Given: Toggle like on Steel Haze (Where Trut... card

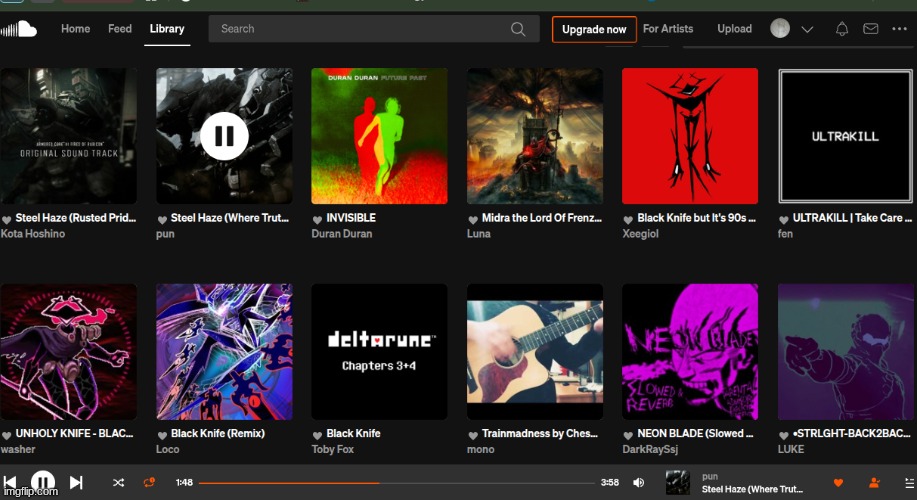Looking at the screenshot, I should 162,219.
